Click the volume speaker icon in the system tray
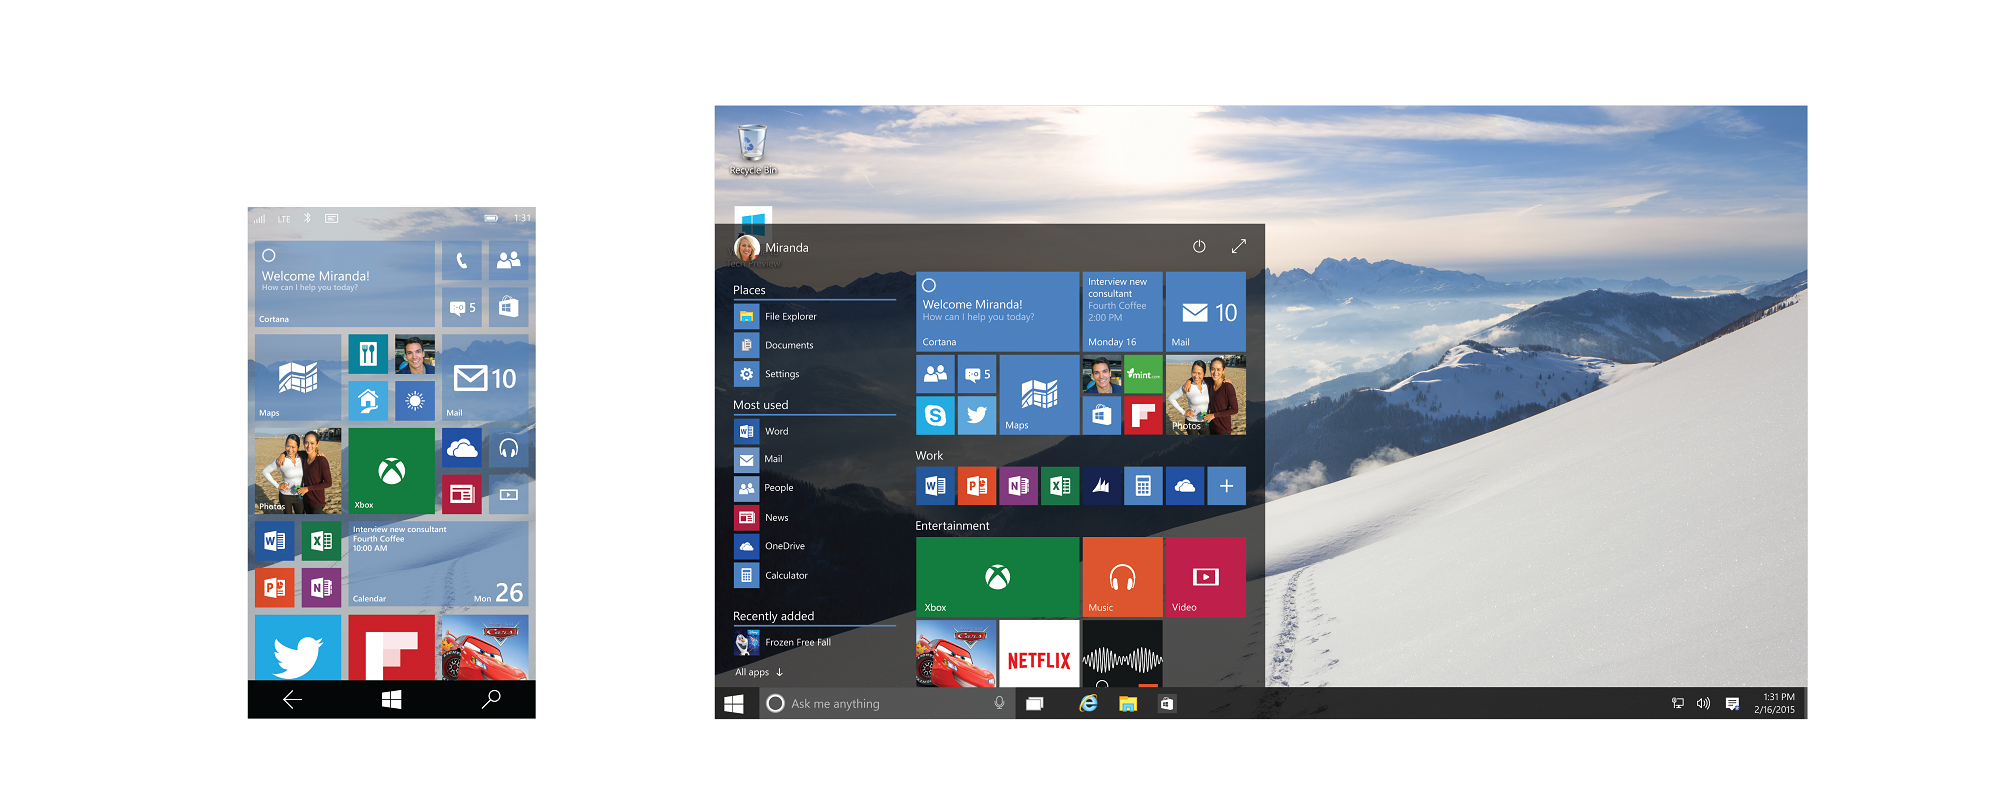2000x799 pixels. [x=1703, y=704]
